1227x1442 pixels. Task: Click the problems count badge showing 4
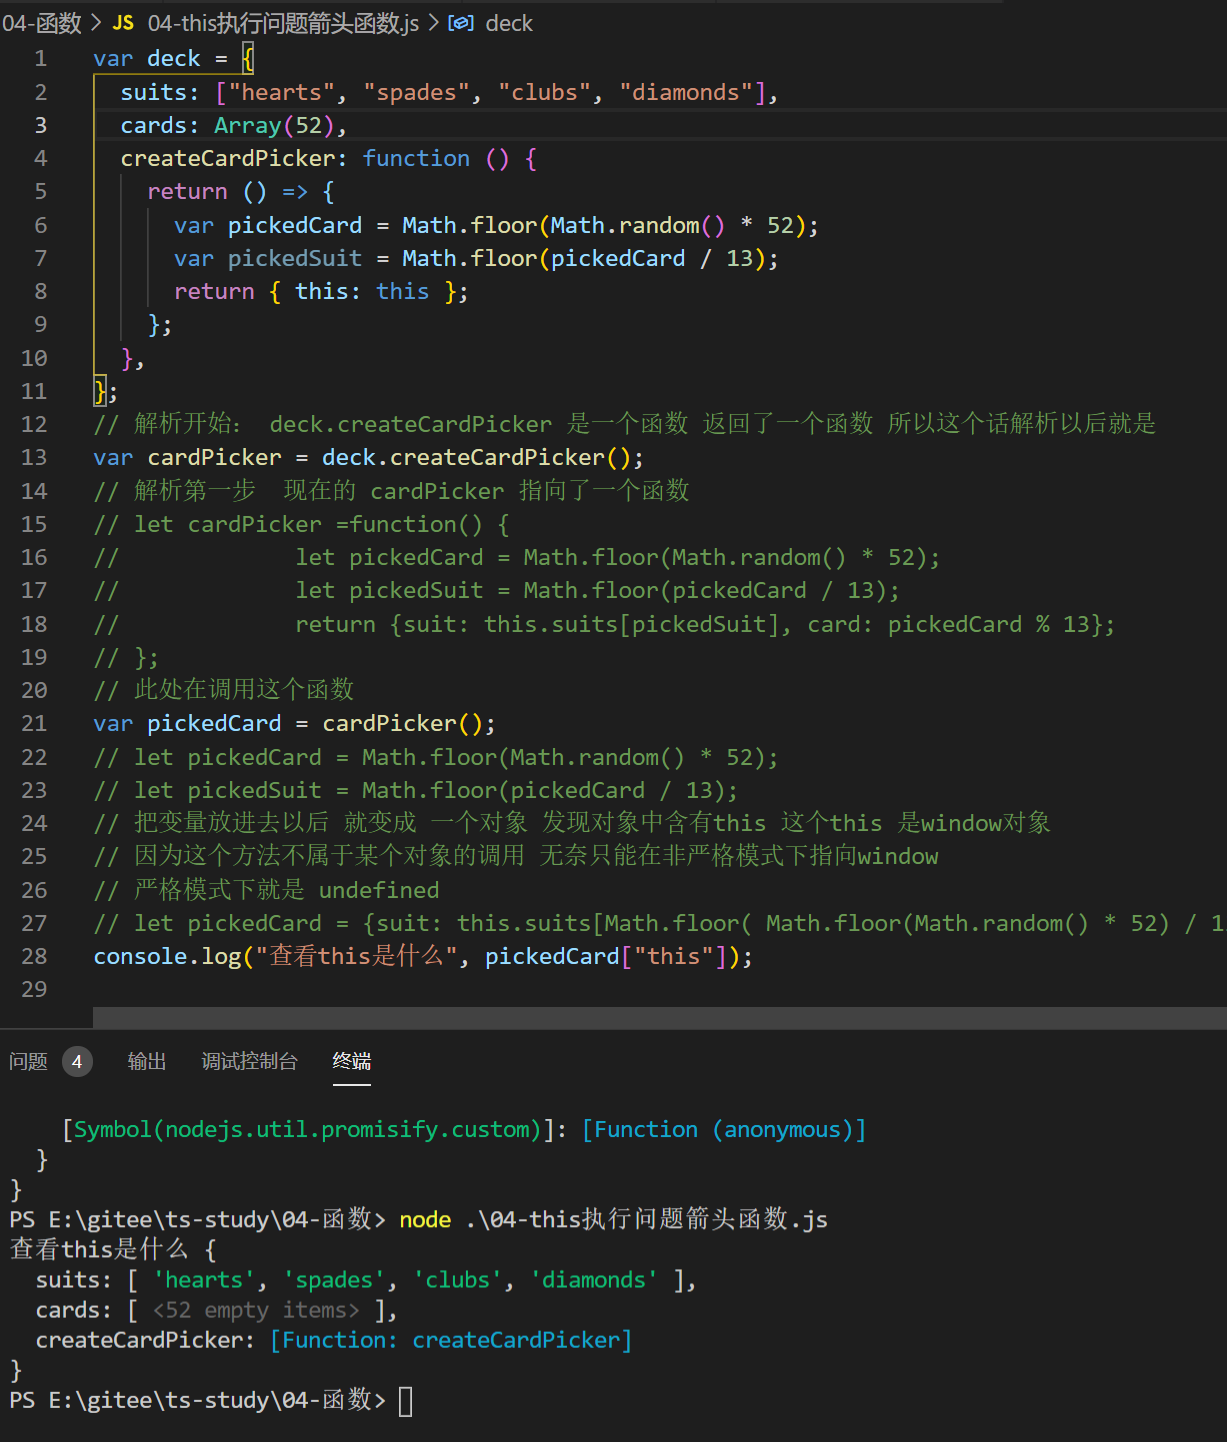pos(77,1062)
